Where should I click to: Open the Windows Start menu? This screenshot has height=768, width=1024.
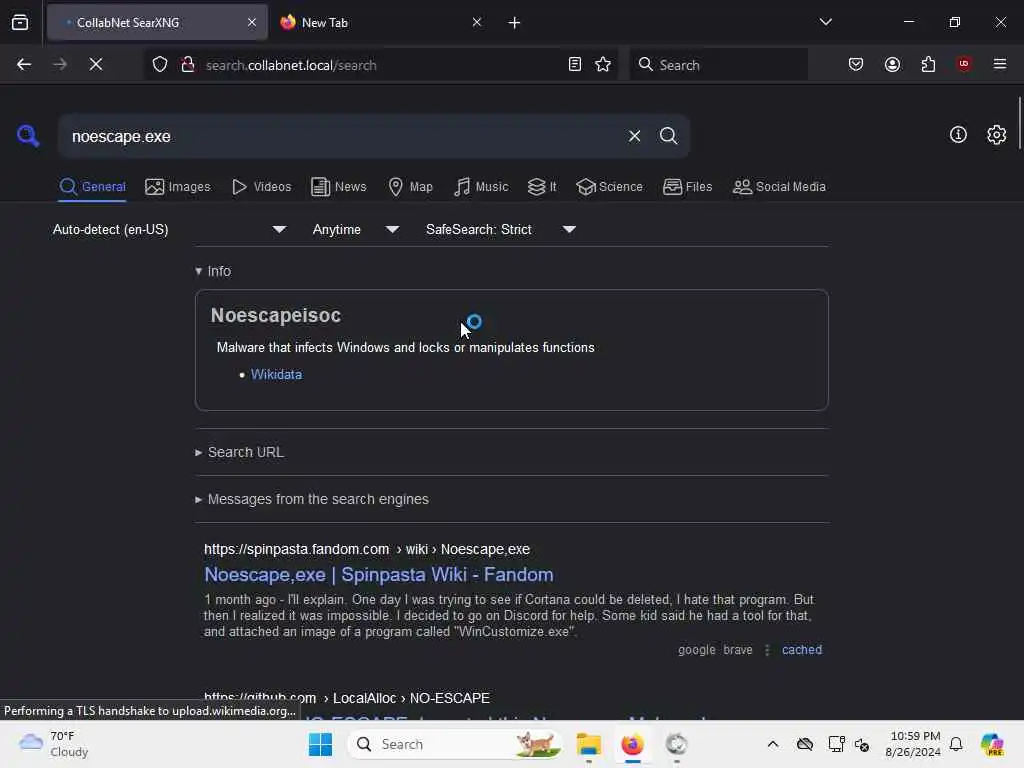pos(320,744)
